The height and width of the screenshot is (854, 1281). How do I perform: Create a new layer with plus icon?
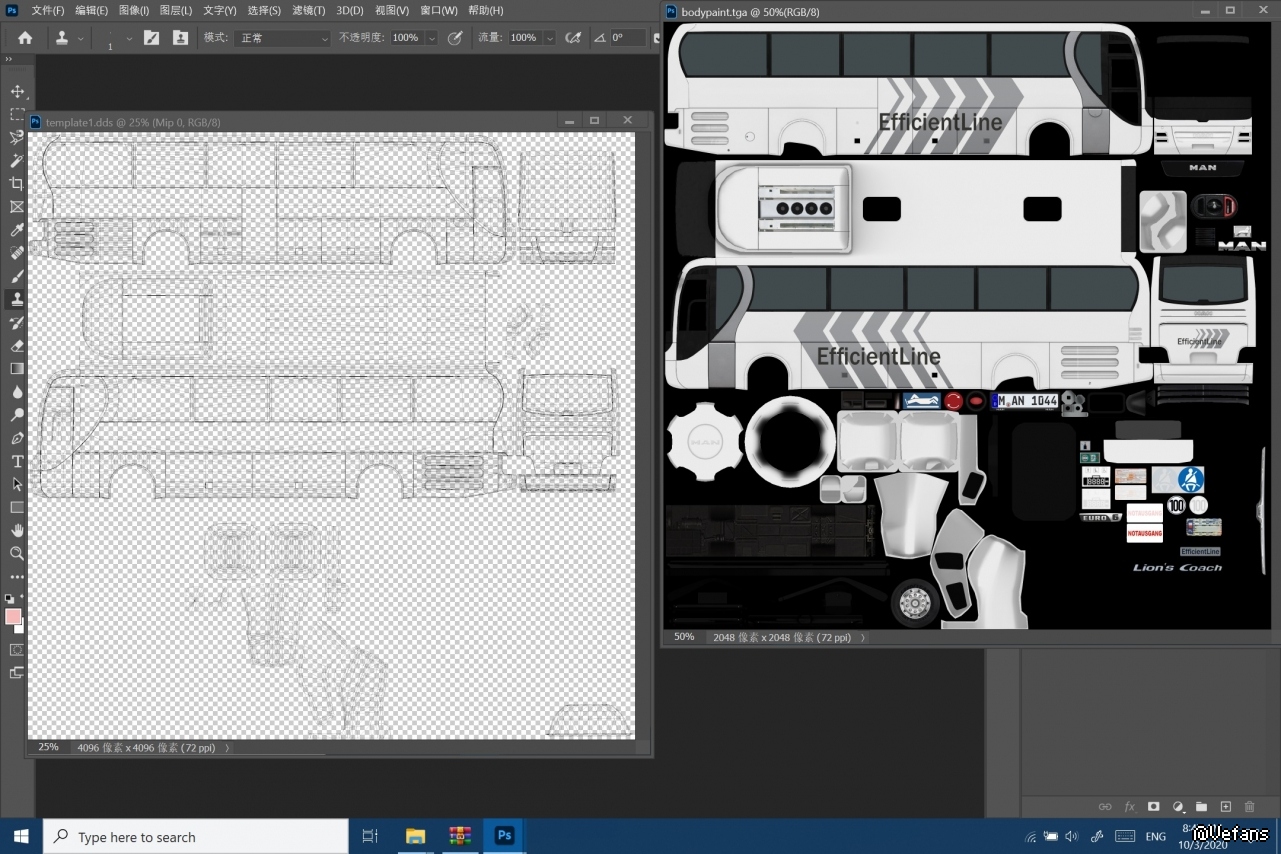click(1225, 806)
